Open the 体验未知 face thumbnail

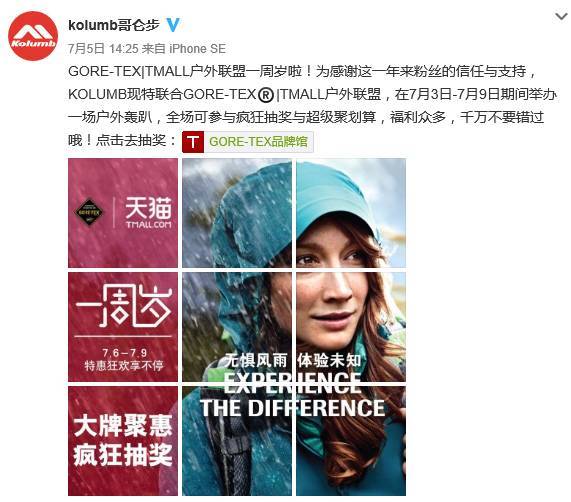tap(351, 327)
